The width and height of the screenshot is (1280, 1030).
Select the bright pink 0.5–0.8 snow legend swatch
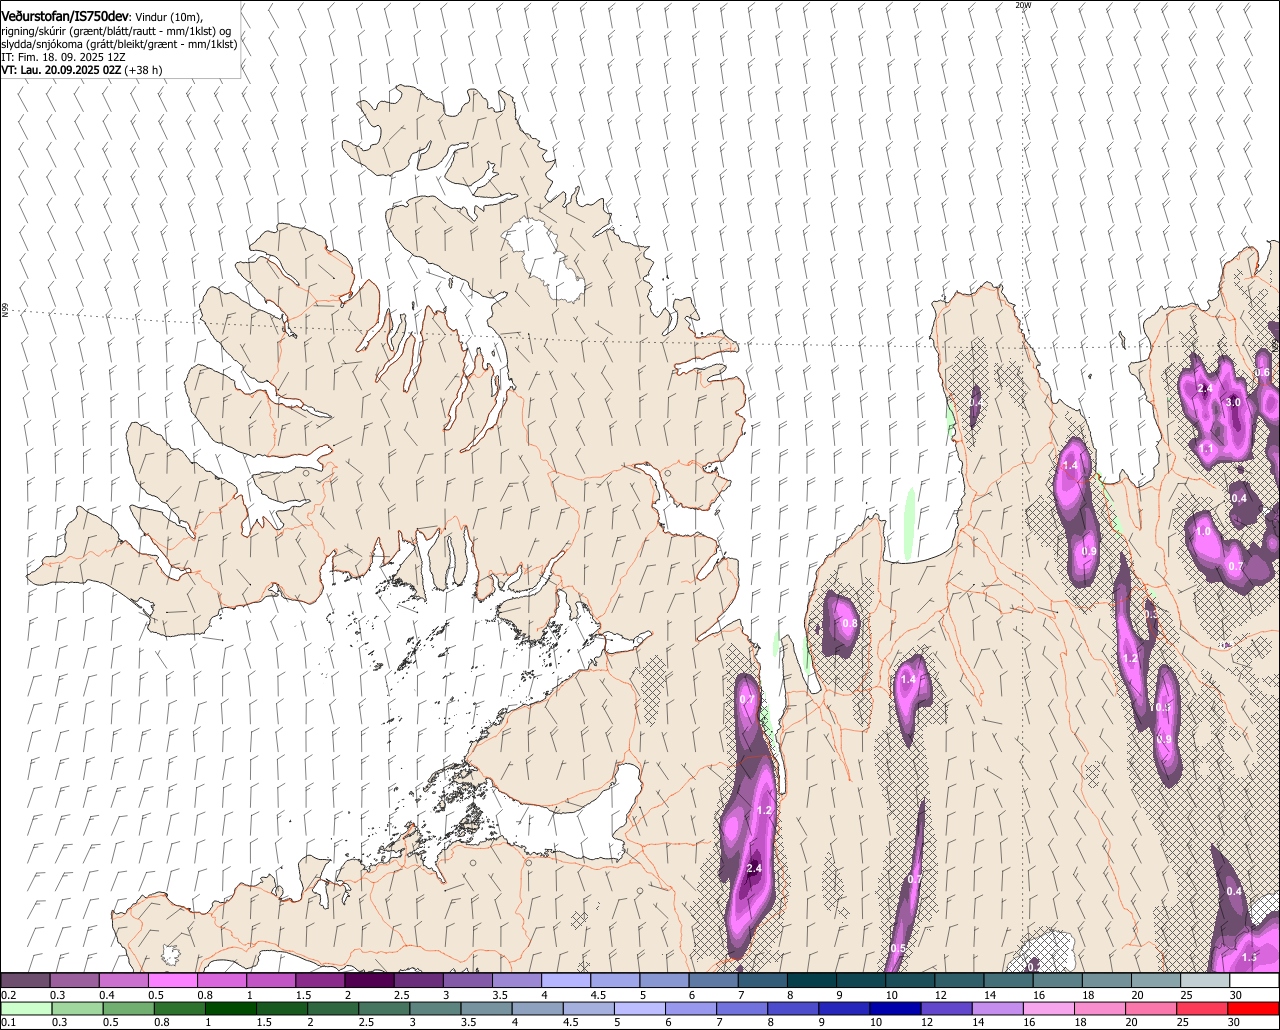pyautogui.click(x=173, y=980)
